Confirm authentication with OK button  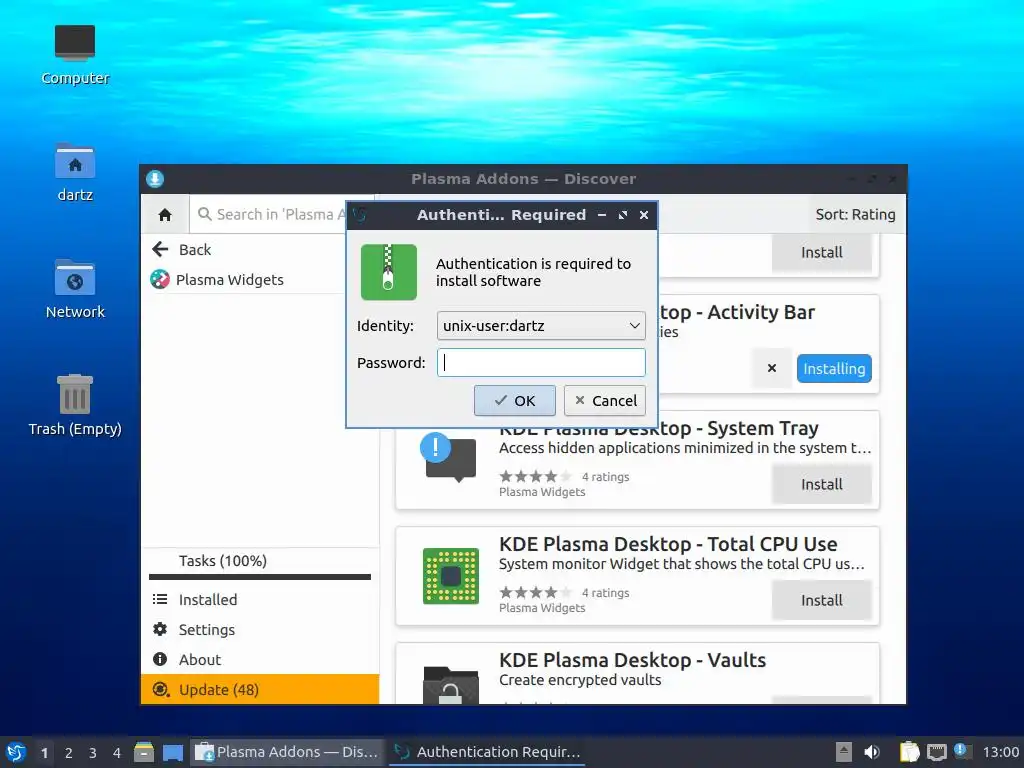pos(515,400)
